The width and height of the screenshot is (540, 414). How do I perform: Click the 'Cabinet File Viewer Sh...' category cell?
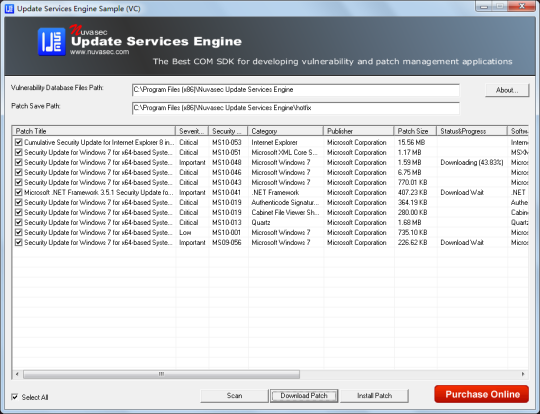pos(285,212)
